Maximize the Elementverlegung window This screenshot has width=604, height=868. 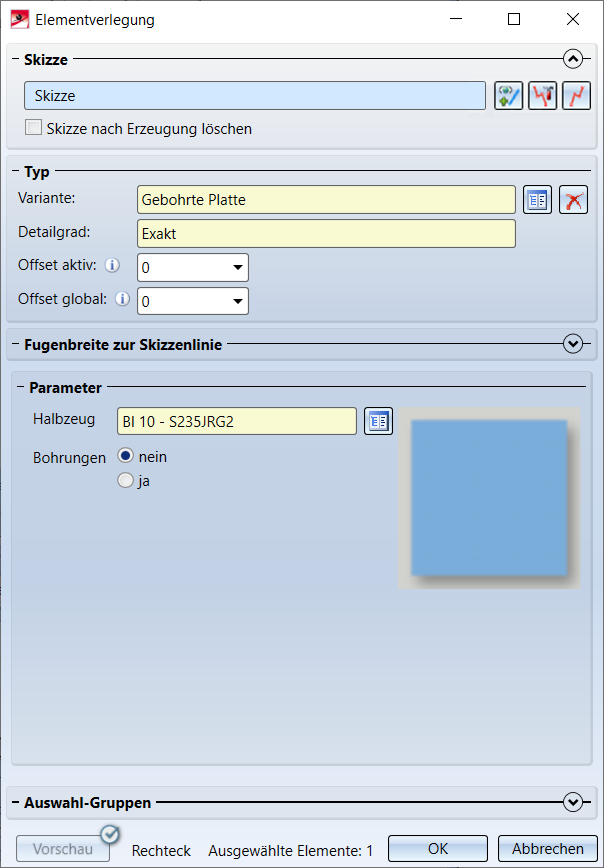pos(514,19)
